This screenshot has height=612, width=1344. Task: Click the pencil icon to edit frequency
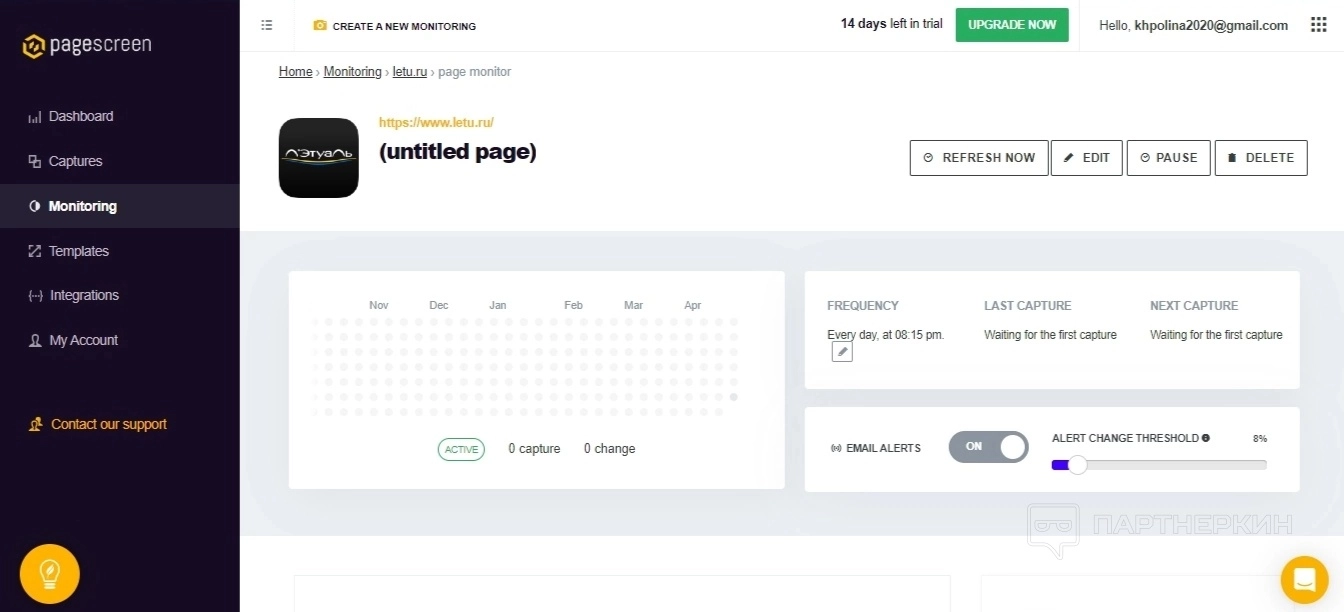(842, 352)
